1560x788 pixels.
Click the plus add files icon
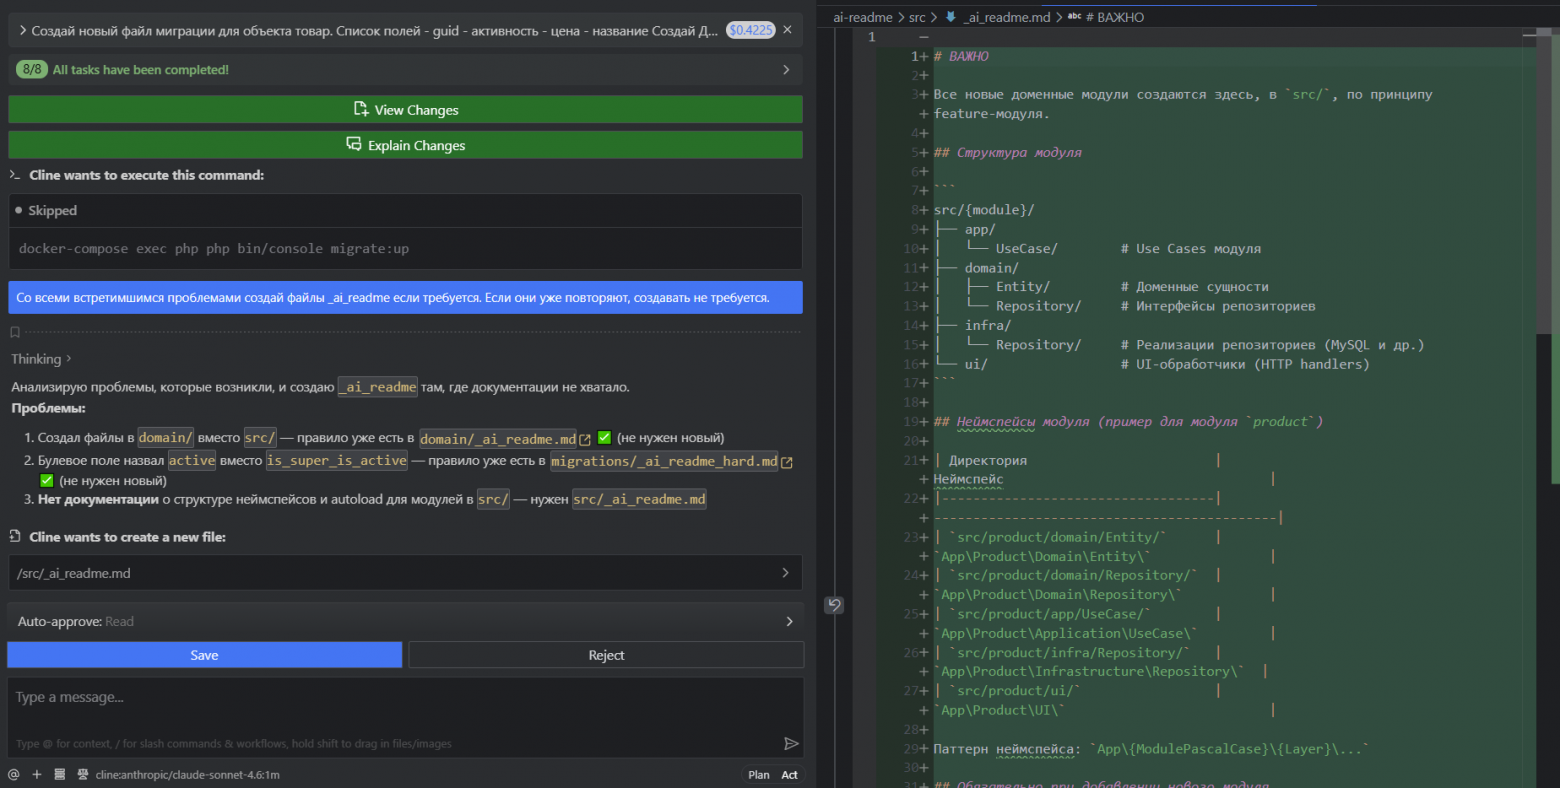pos(37,775)
